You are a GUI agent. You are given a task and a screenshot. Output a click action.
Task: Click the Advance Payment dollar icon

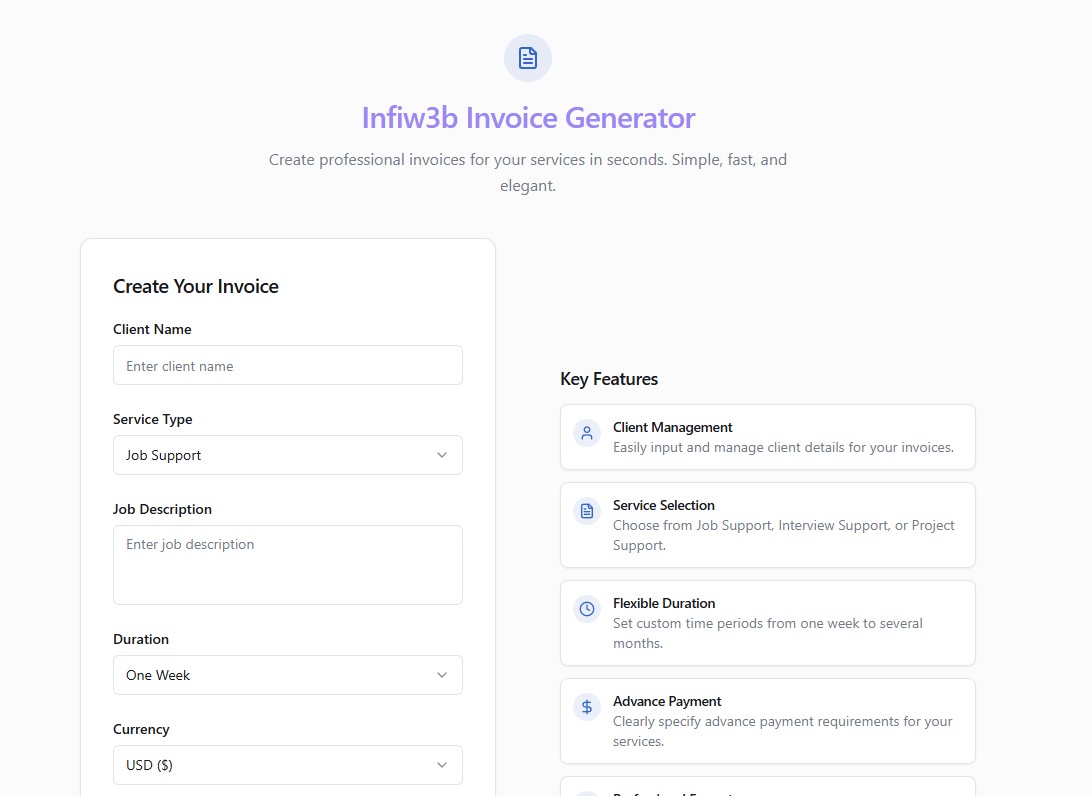(x=587, y=707)
